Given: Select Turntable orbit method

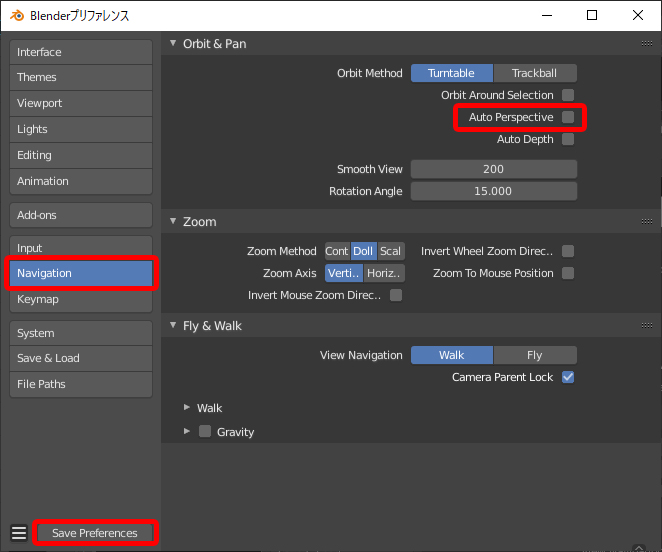Looking at the screenshot, I should (x=451, y=73).
